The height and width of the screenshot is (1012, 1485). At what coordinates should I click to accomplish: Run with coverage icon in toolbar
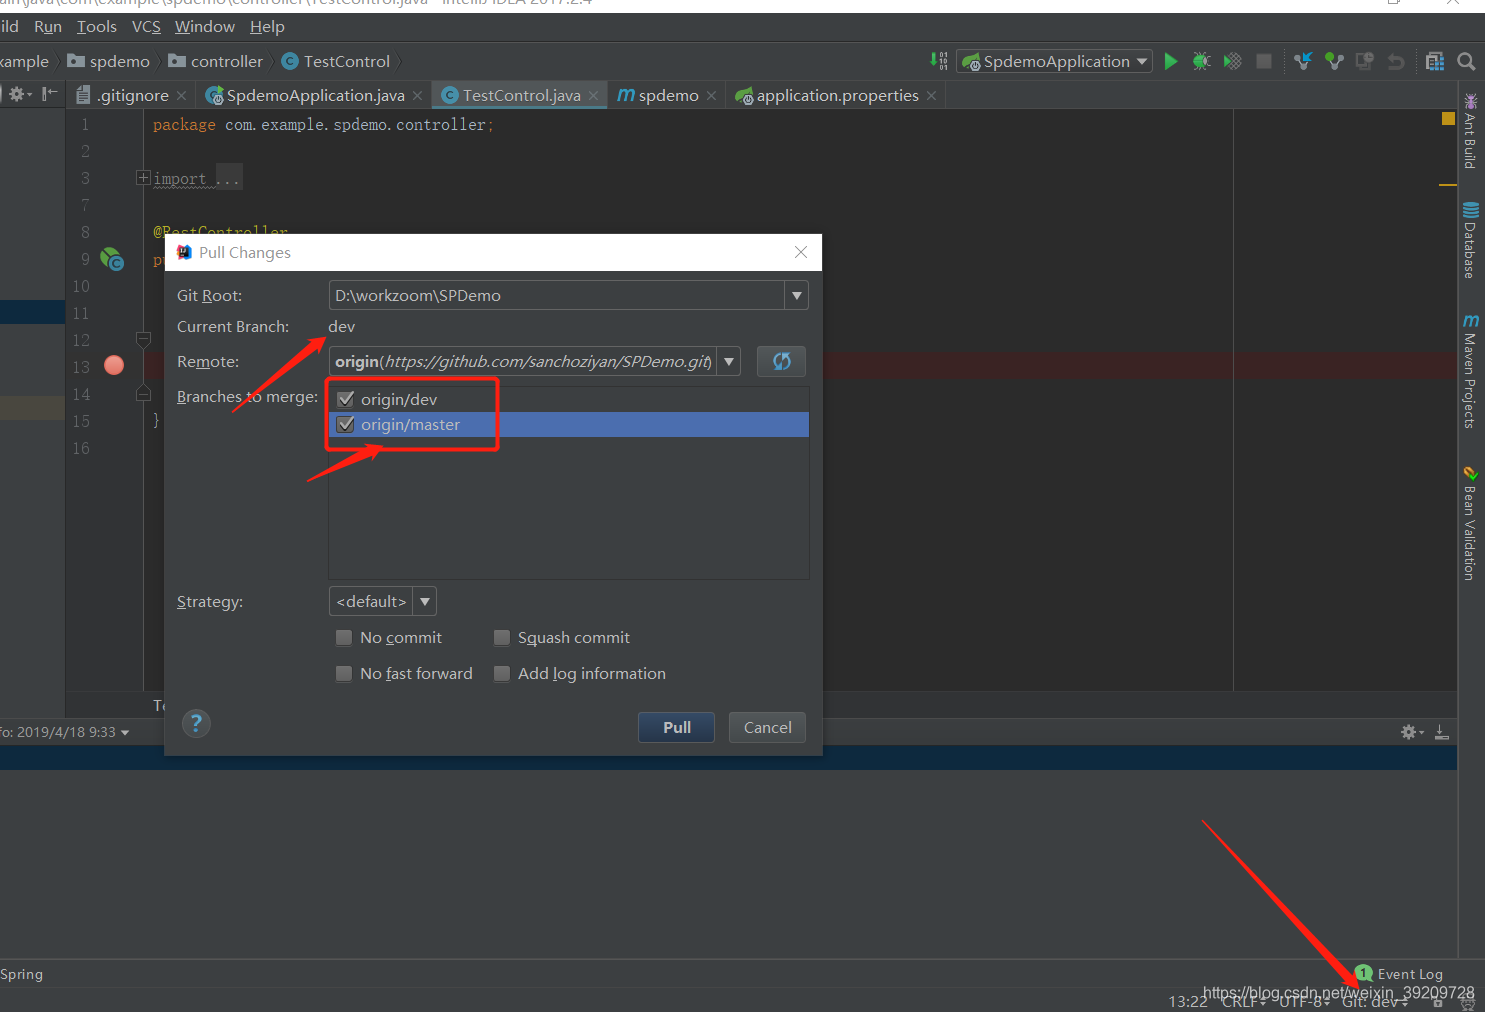(x=1233, y=61)
